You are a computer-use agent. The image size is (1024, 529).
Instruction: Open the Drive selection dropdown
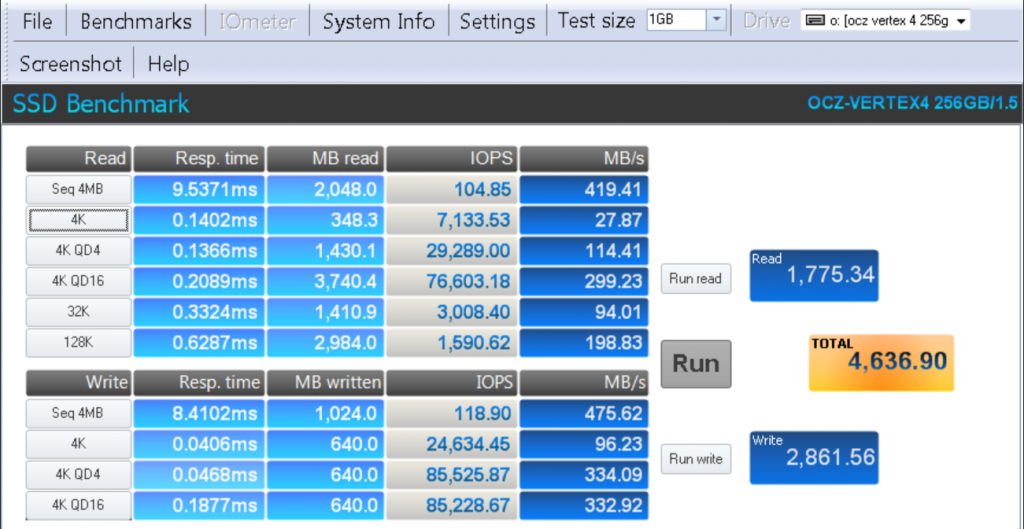(x=885, y=21)
